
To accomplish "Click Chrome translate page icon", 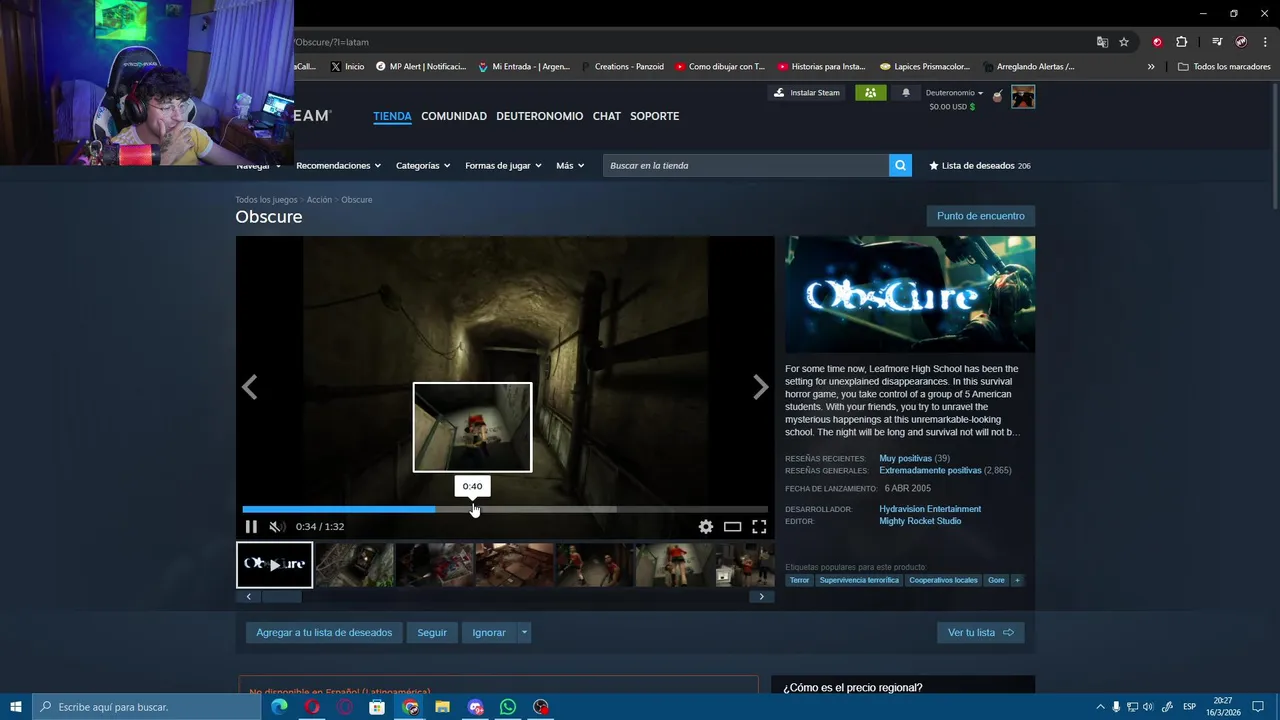I will click(1102, 42).
